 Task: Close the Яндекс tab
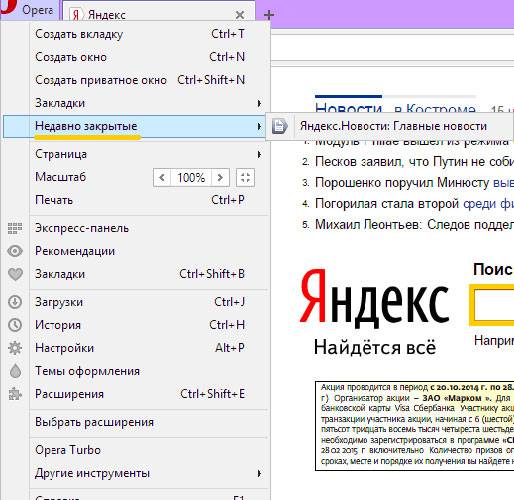[240, 15]
